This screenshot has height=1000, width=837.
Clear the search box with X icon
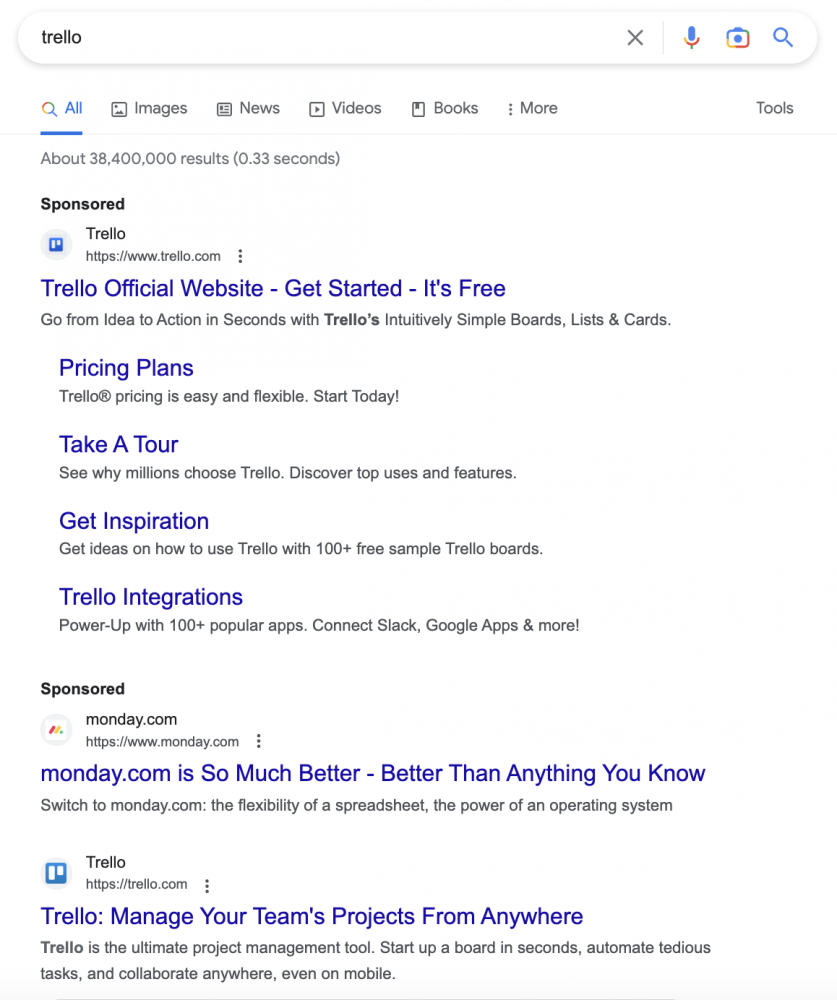coord(635,38)
